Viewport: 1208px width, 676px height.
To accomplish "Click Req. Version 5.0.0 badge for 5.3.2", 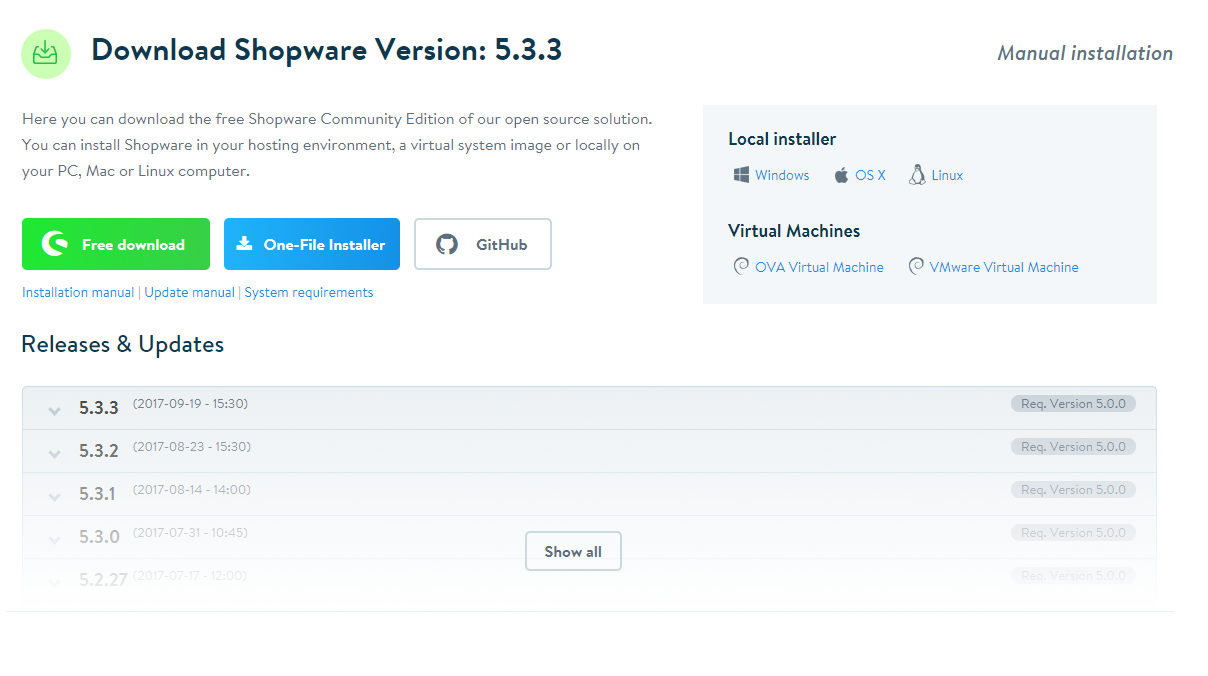I will click(1073, 447).
